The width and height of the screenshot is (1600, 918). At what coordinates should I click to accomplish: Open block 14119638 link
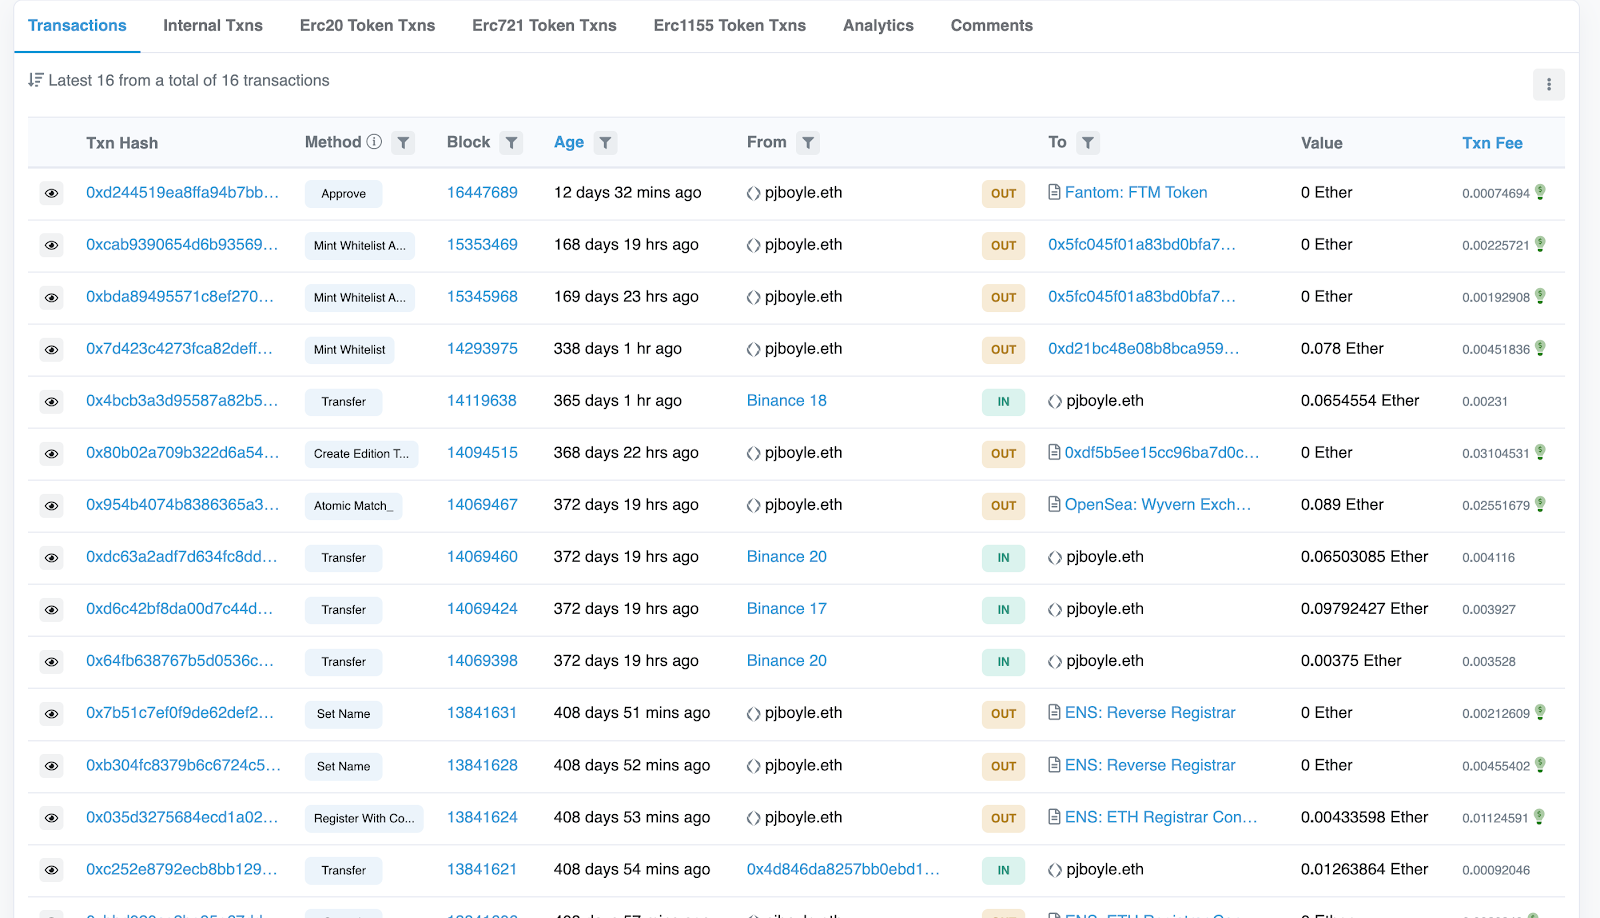point(482,400)
